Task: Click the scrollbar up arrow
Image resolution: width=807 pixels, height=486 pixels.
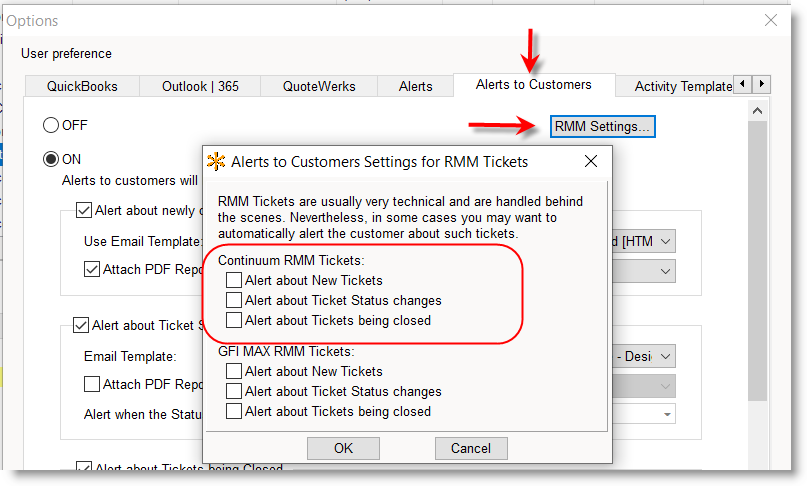Action: coord(757,109)
